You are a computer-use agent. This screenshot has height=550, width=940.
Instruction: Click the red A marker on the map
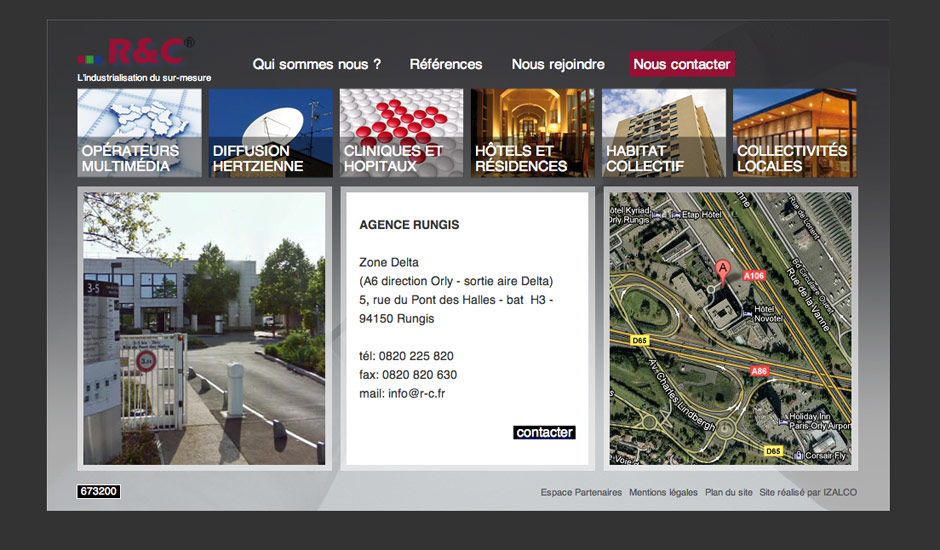pos(722,268)
